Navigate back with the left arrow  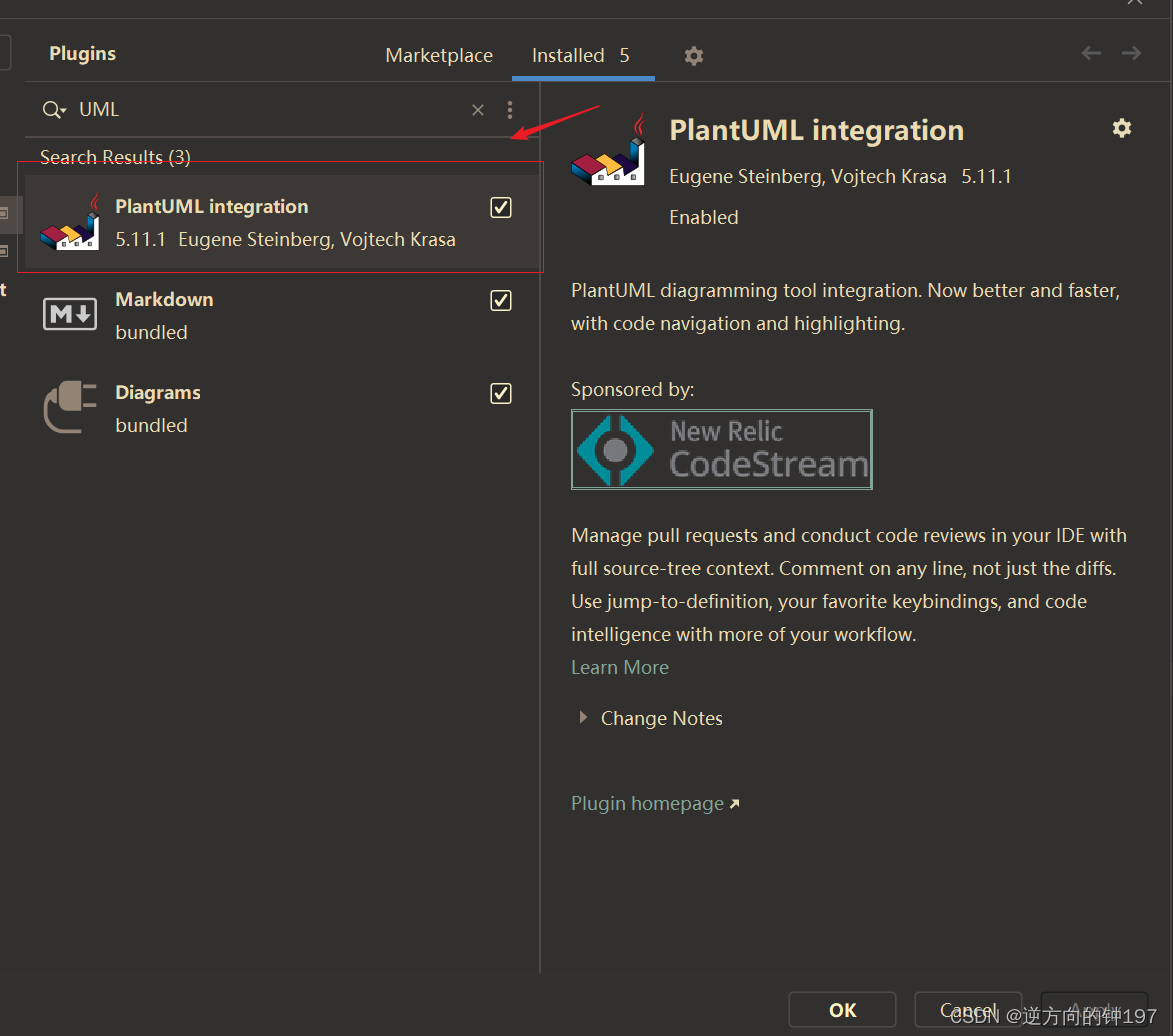pyautogui.click(x=1091, y=53)
